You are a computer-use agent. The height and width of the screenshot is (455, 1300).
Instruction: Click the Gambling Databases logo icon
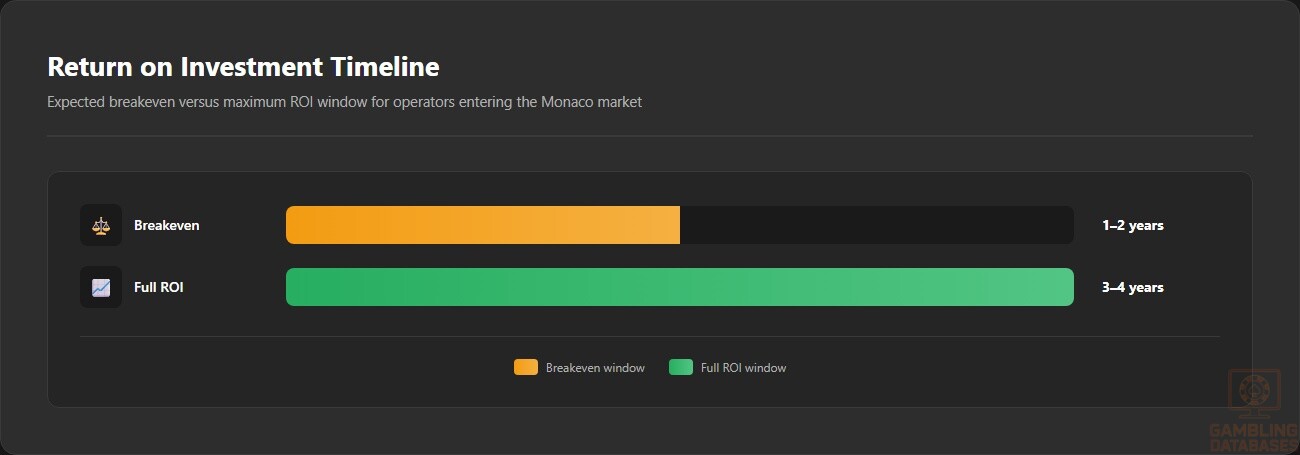click(1254, 394)
